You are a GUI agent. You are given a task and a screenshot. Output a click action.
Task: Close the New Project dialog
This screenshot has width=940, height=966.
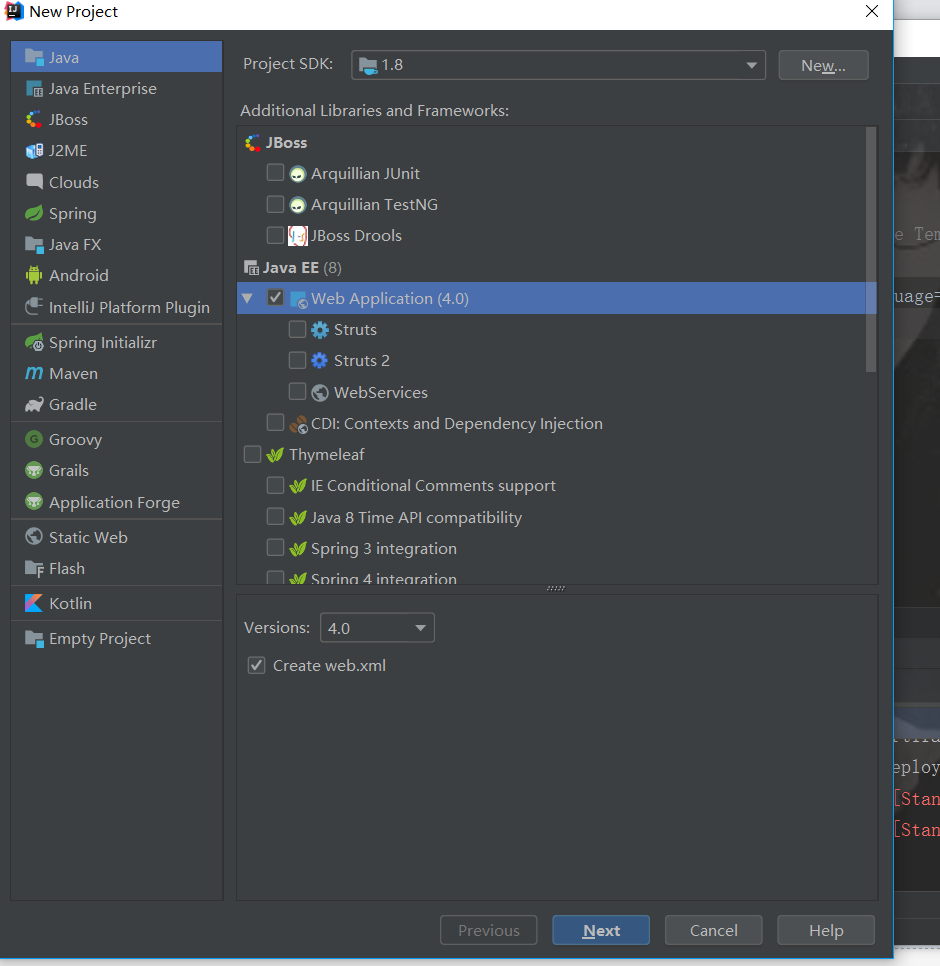(872, 11)
